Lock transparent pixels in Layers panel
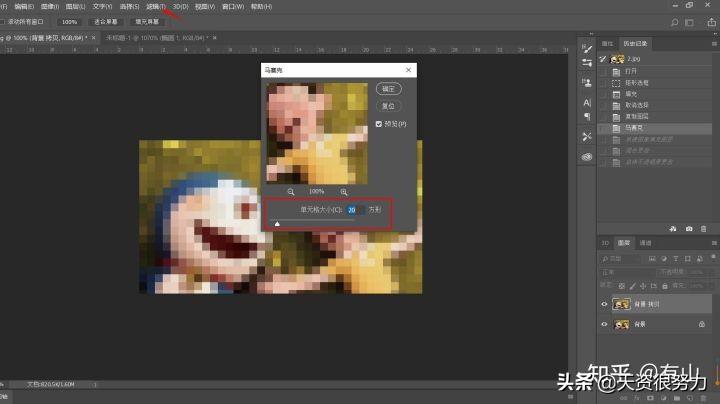720x404 pixels. 621,286
